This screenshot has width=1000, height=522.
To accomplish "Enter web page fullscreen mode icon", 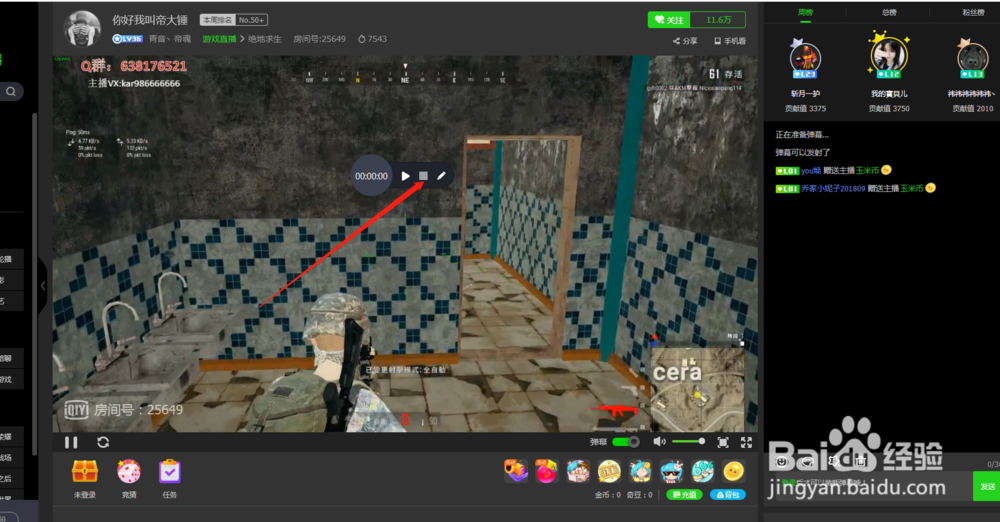I will [x=723, y=442].
